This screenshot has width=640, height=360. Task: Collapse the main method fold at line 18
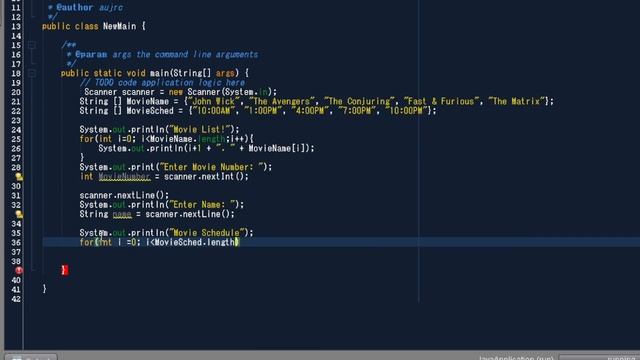coord(31,73)
